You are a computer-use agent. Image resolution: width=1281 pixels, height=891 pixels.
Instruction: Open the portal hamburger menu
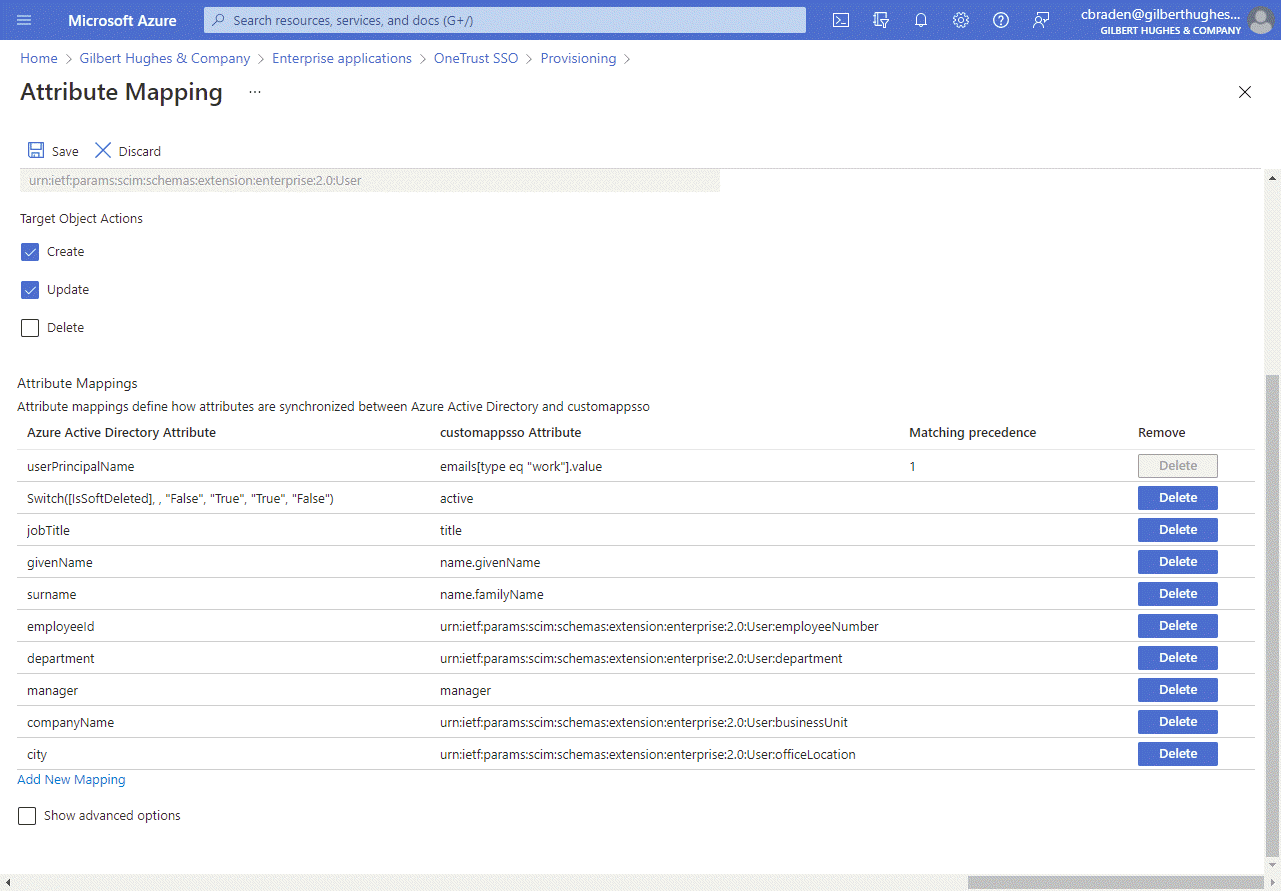pyautogui.click(x=24, y=20)
